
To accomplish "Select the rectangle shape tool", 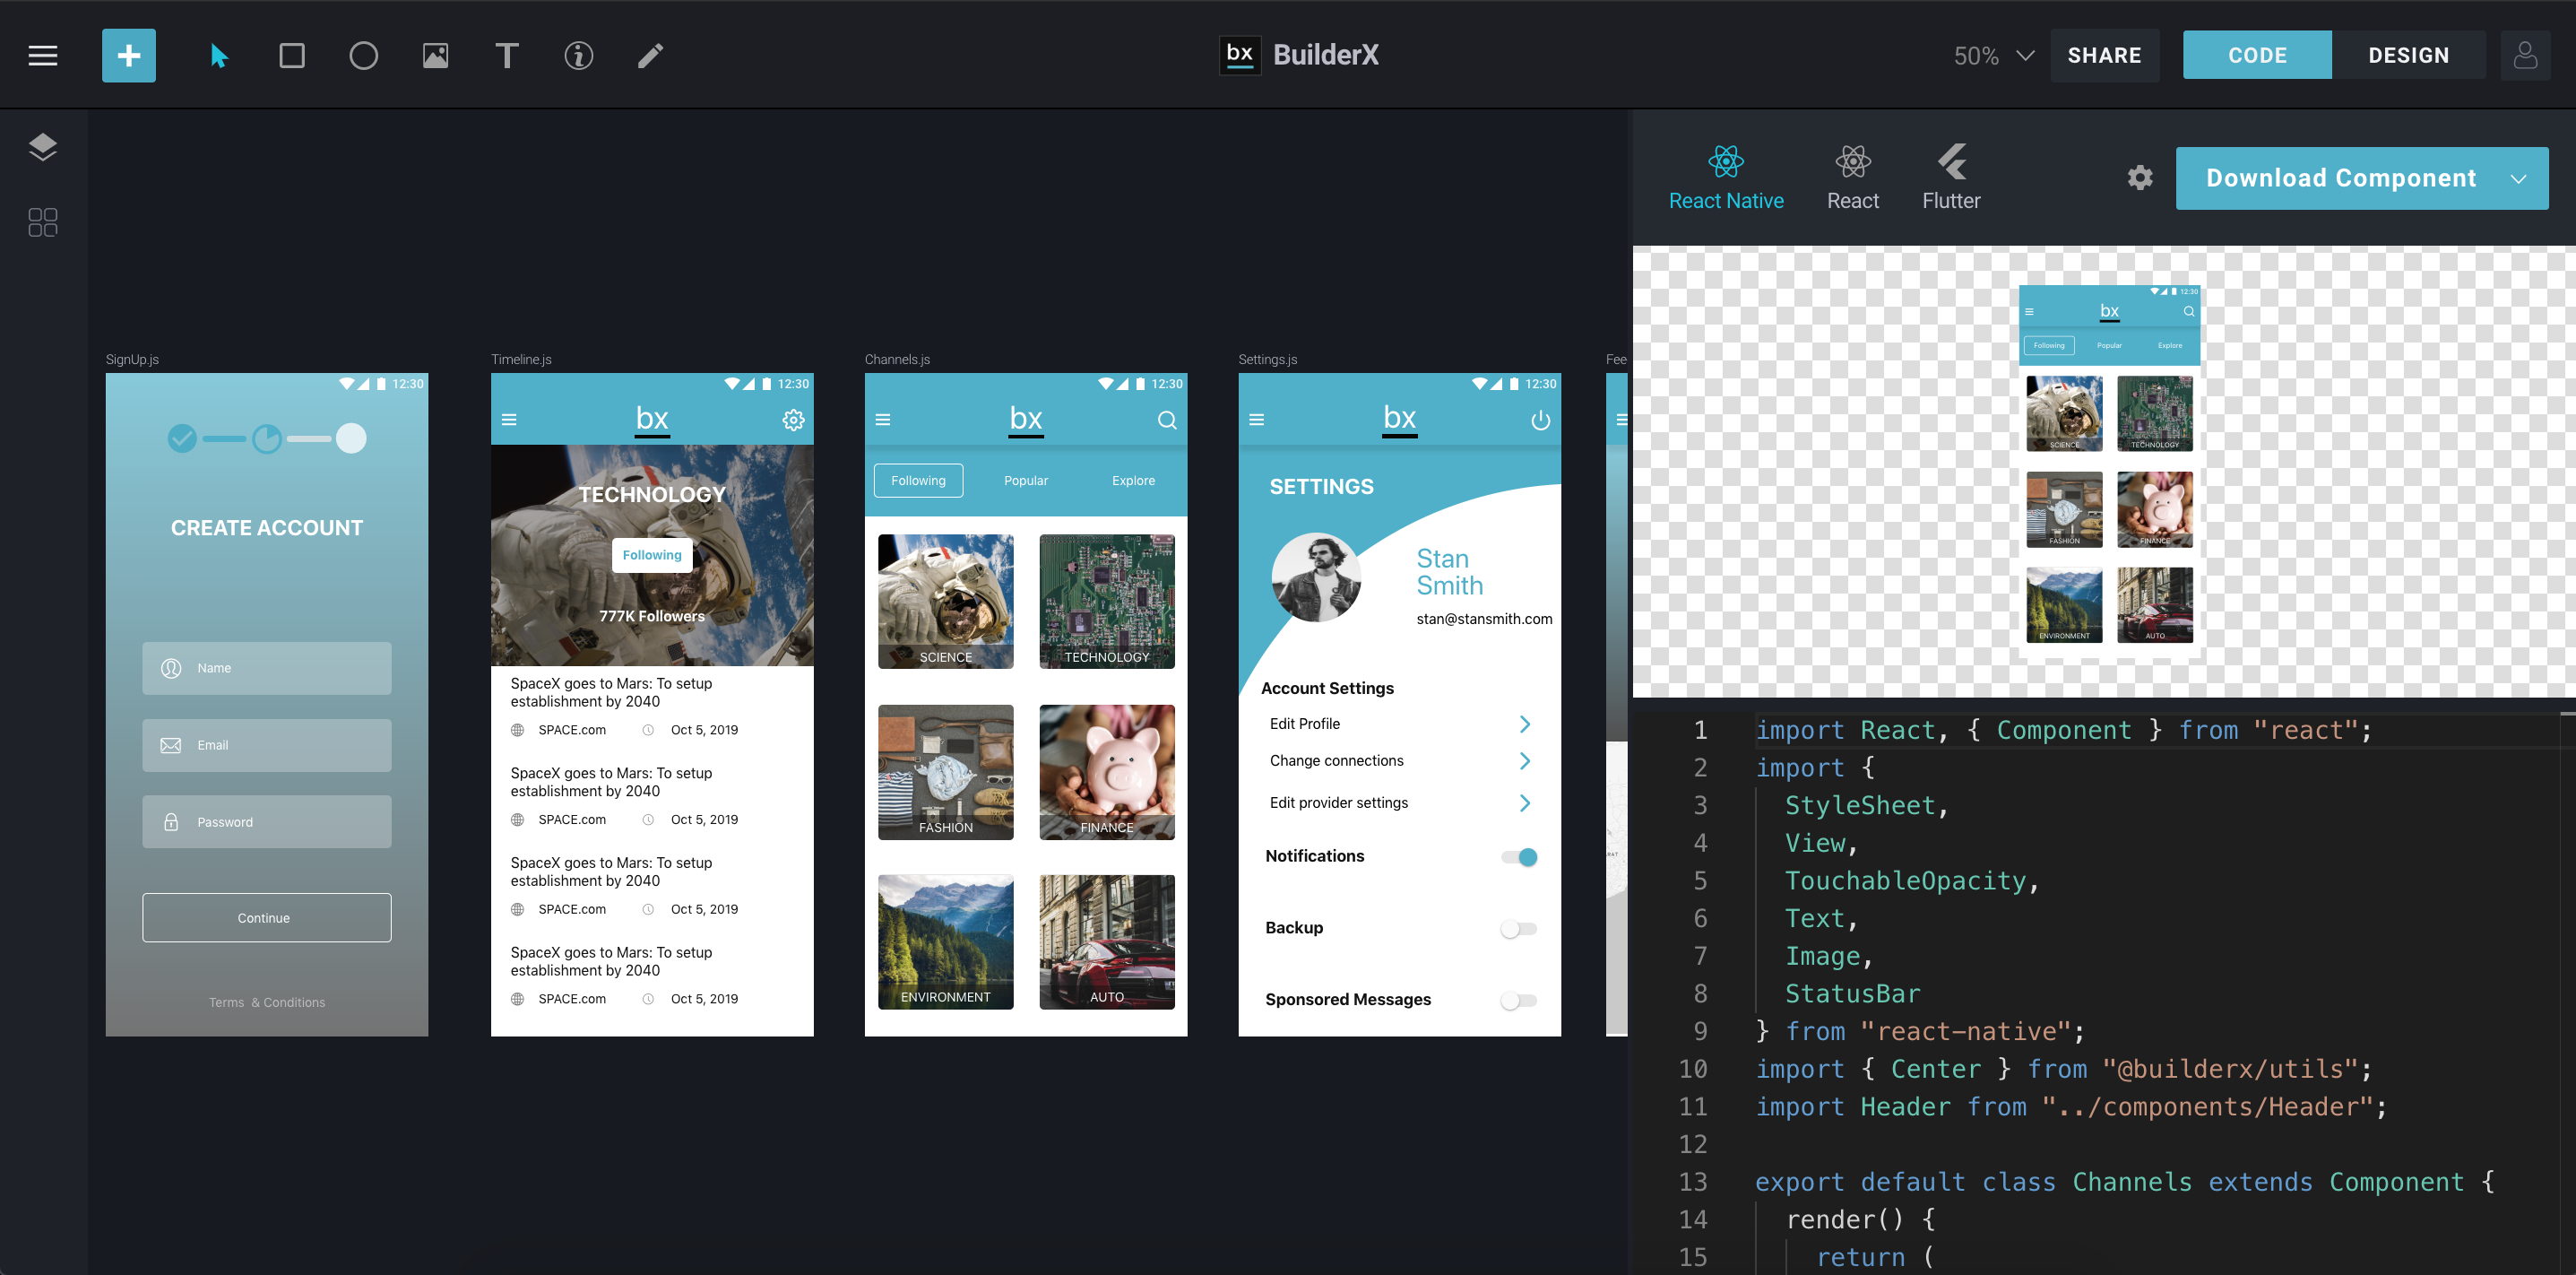I will pos(292,55).
